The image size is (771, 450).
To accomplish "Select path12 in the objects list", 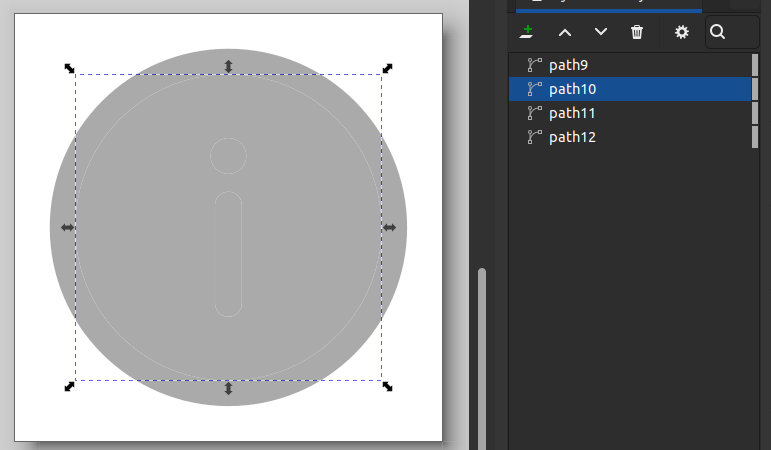I will 572,137.
